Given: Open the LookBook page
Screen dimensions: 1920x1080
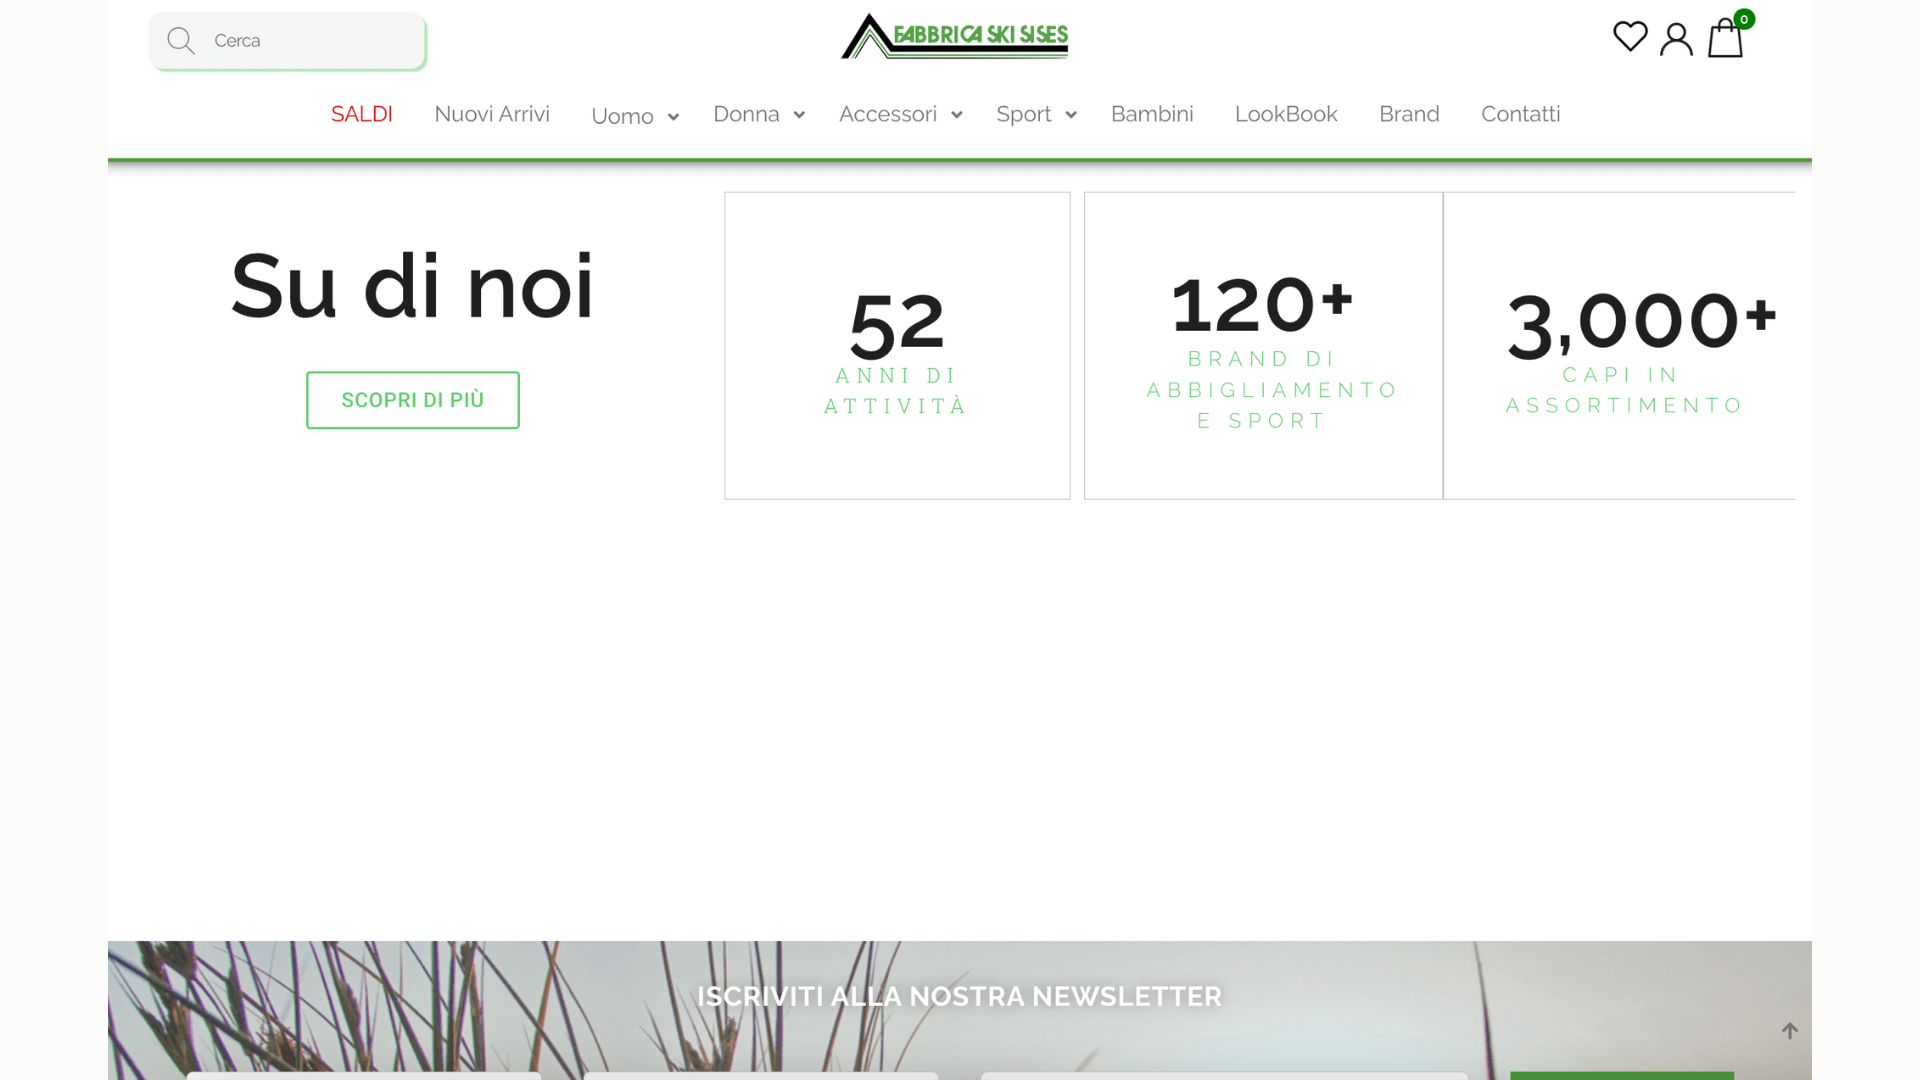Looking at the screenshot, I should point(1286,114).
